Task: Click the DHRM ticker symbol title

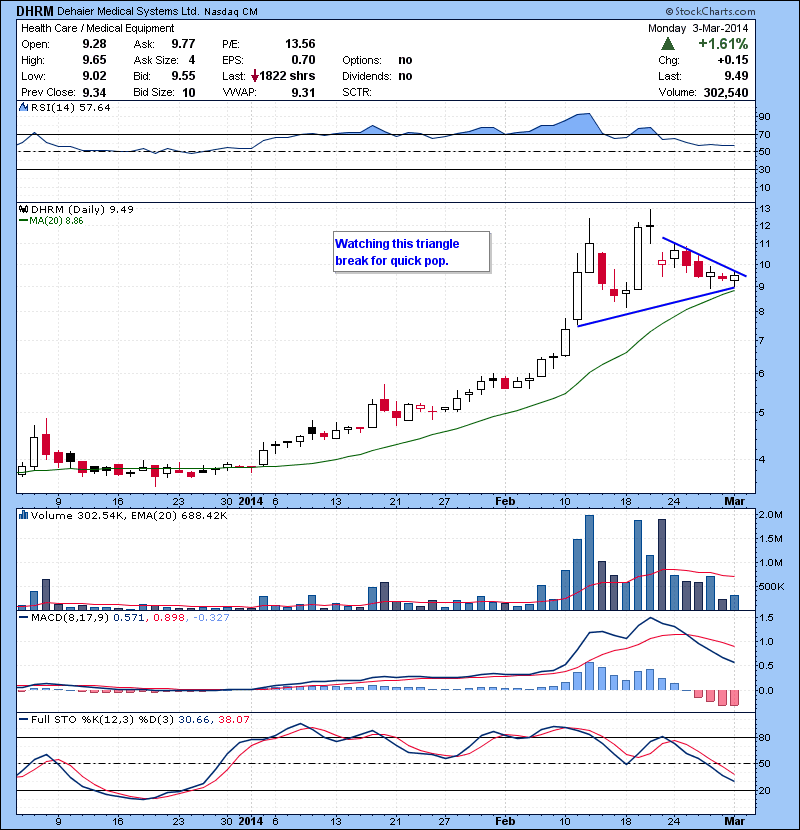Action: tap(35, 11)
